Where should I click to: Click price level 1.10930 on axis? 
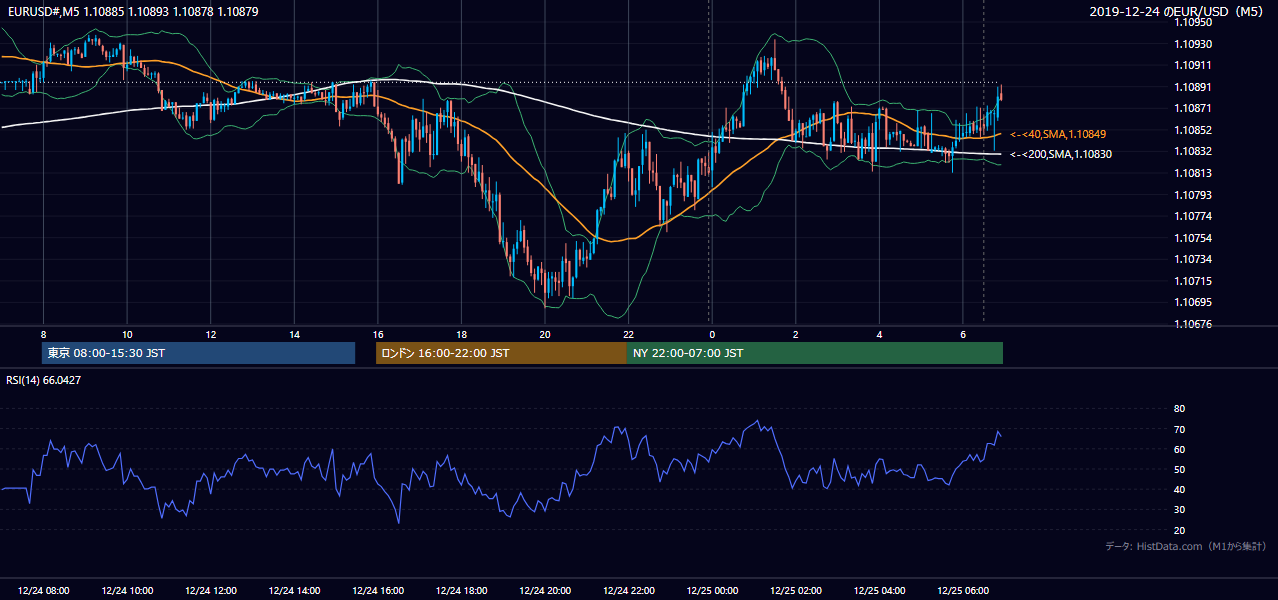1193,44
